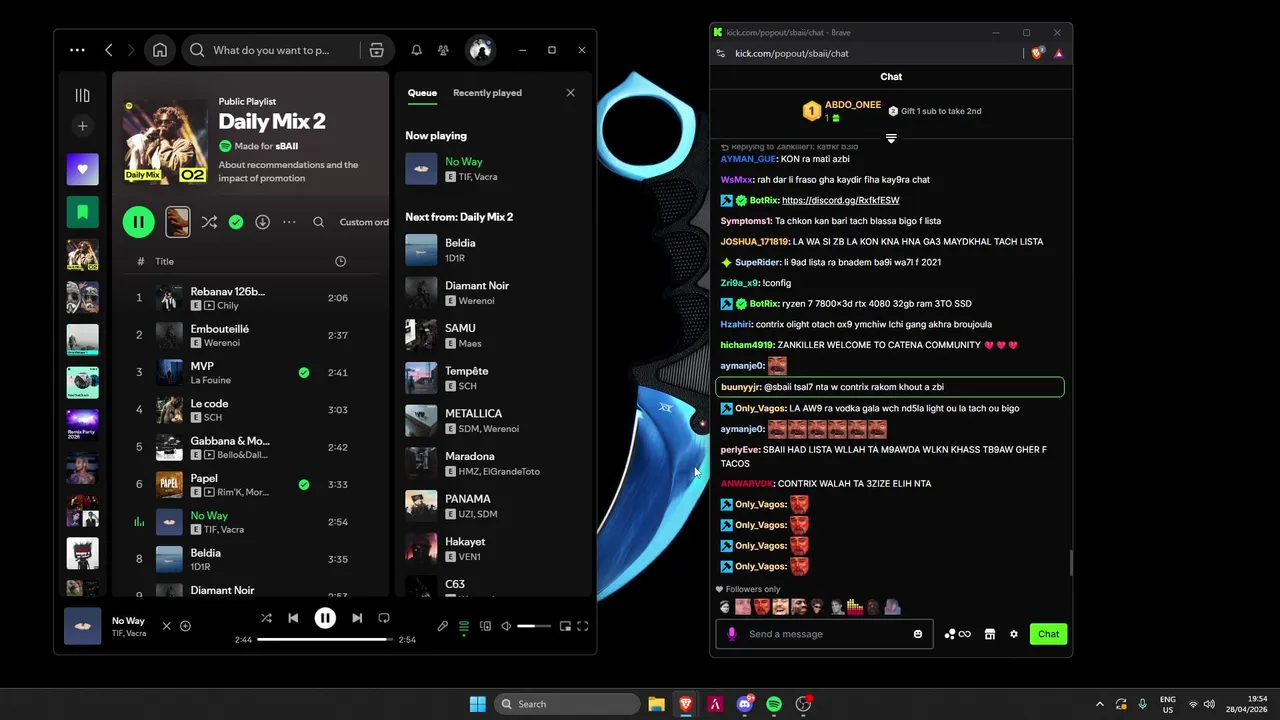
Task: Play Tempête from the queue
Action: 421,378
